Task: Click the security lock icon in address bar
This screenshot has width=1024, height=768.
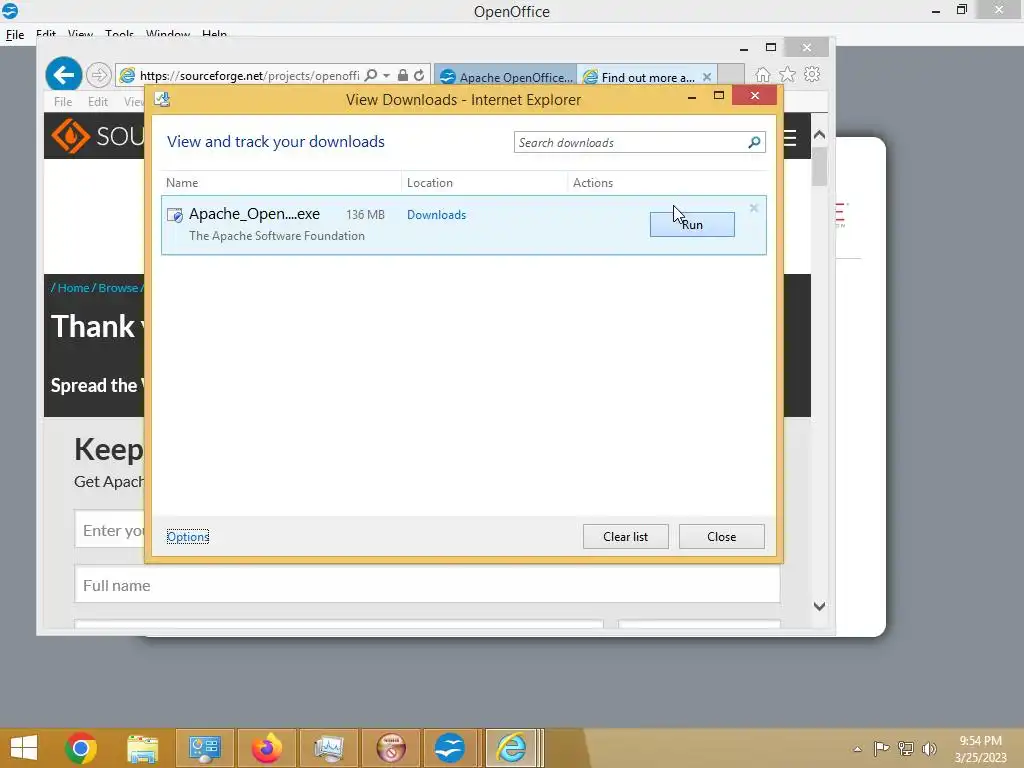Action: click(x=403, y=75)
